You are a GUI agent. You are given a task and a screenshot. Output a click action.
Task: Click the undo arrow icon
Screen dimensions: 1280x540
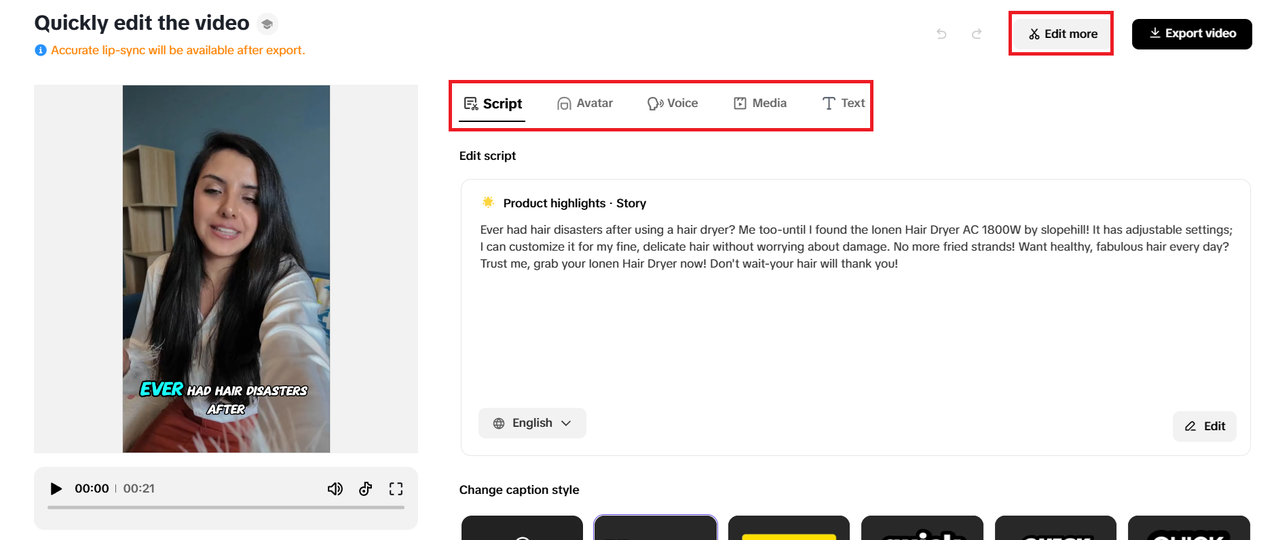pos(941,34)
